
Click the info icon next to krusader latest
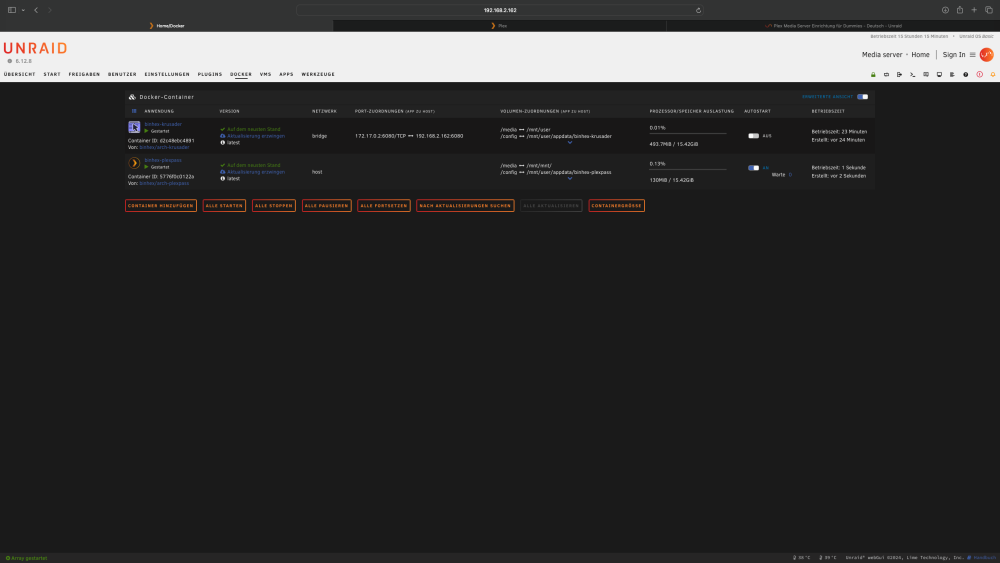pos(223,143)
